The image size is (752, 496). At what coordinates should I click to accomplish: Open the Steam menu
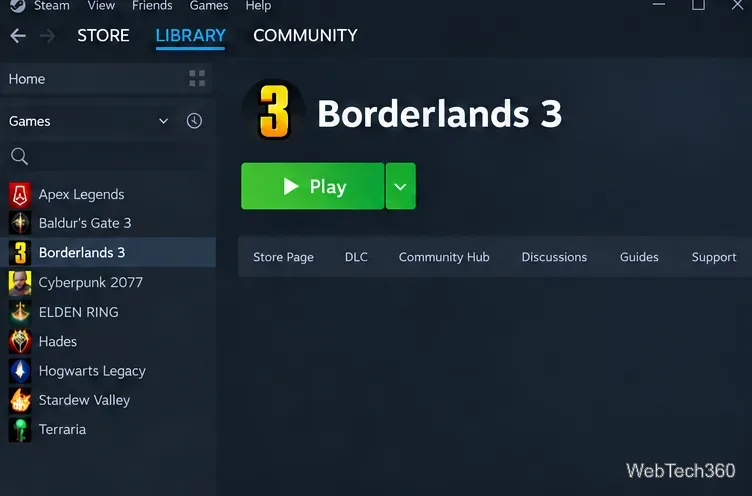[x=51, y=6]
